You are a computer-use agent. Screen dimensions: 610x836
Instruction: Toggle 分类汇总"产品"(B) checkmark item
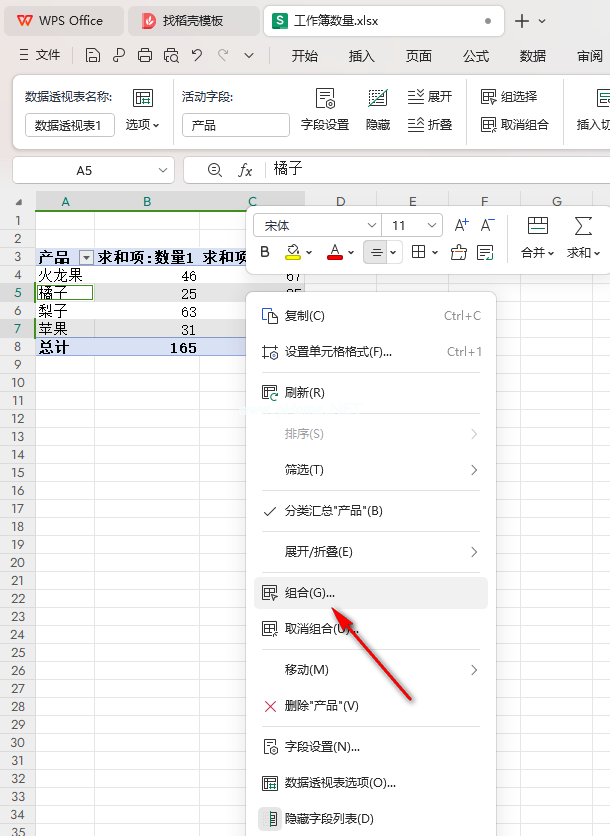[371, 511]
